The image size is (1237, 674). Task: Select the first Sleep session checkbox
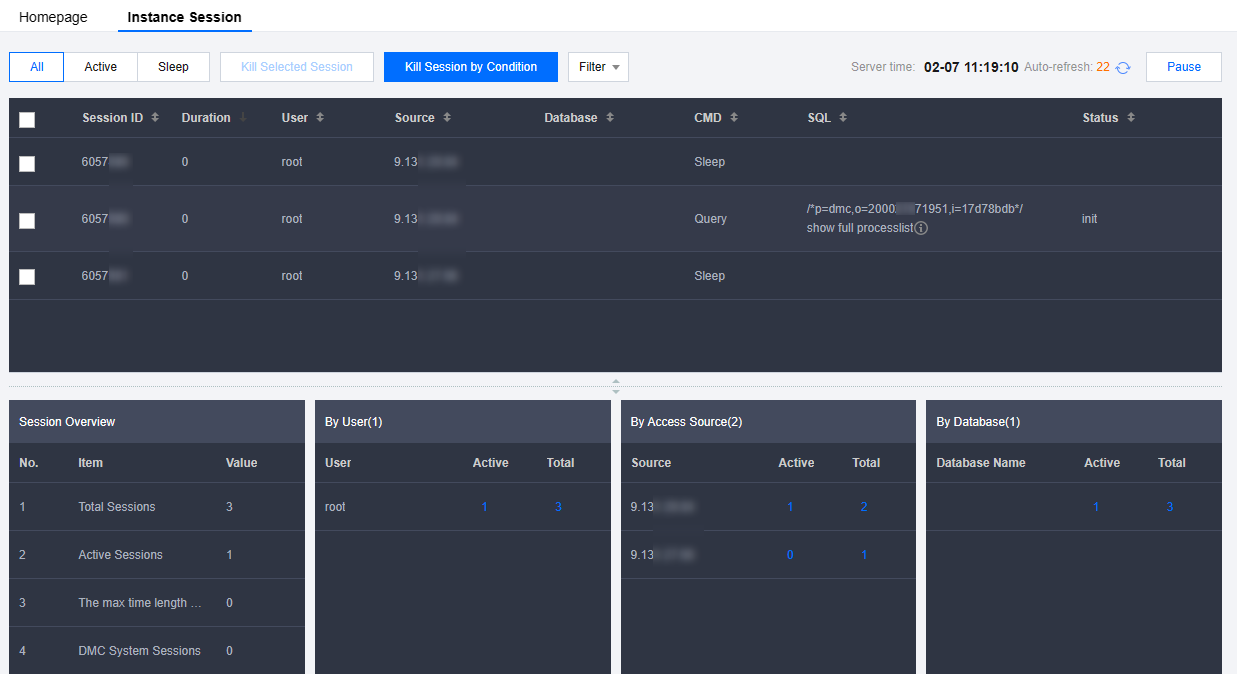tap(27, 163)
